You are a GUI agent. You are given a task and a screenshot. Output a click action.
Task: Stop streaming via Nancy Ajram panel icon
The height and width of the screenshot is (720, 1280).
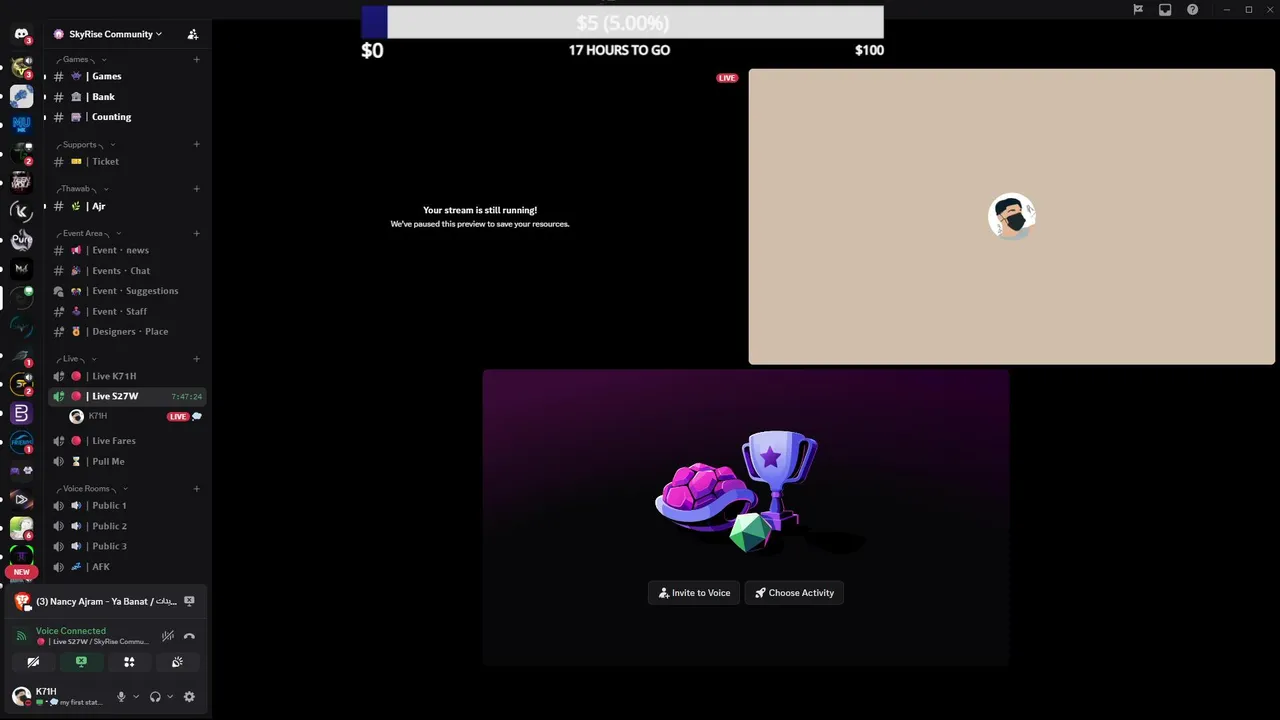click(189, 601)
